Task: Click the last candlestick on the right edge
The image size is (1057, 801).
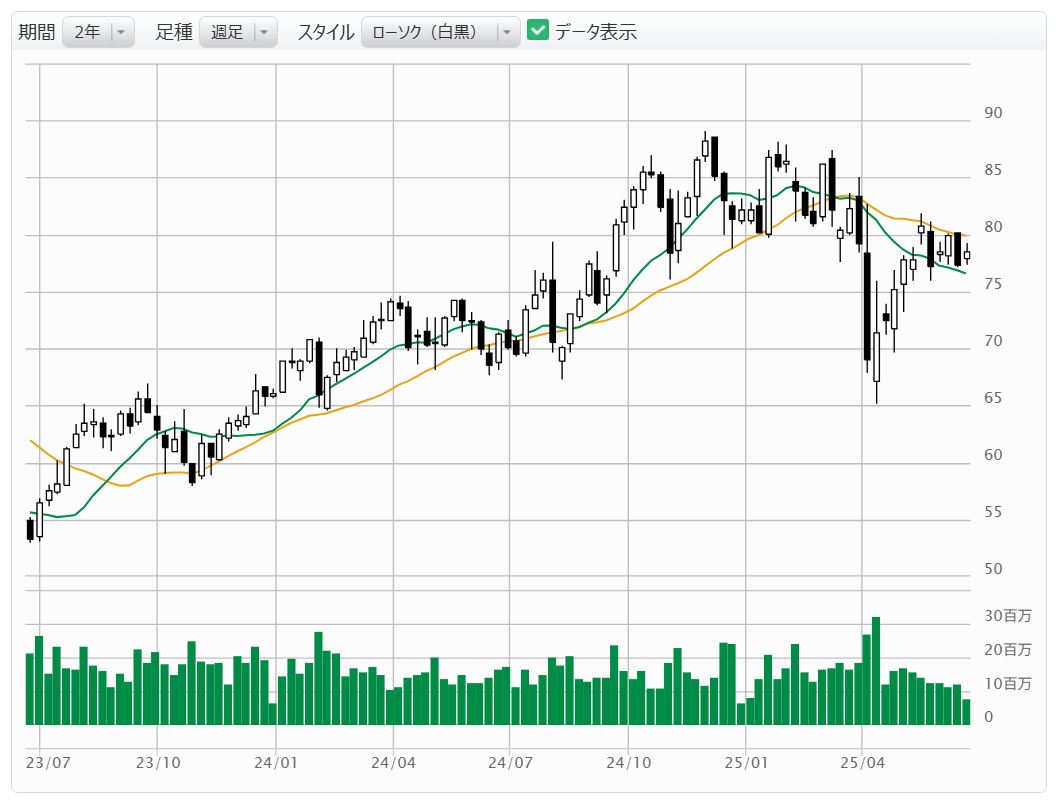Action: point(966,255)
